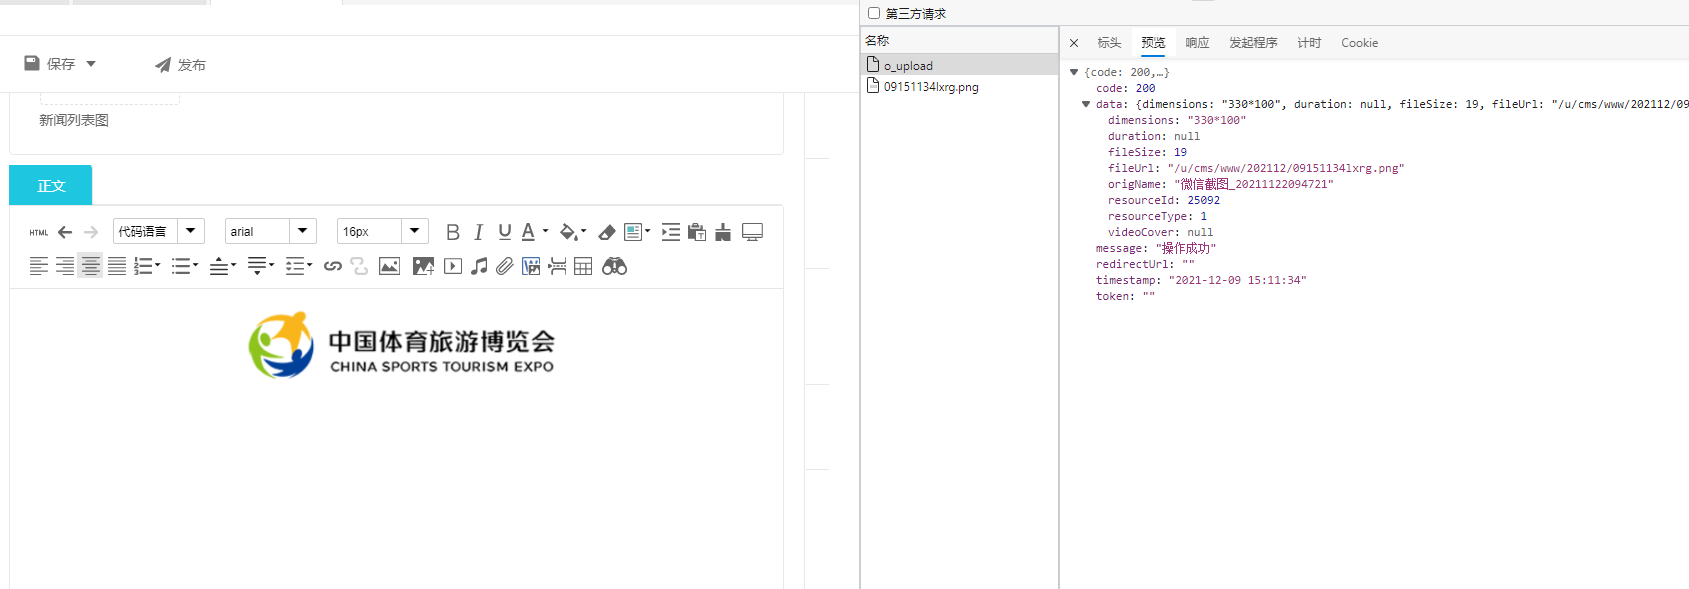This screenshot has height=589, width=1689.
Task: Attach a file using the paperclip icon
Action: tap(505, 266)
